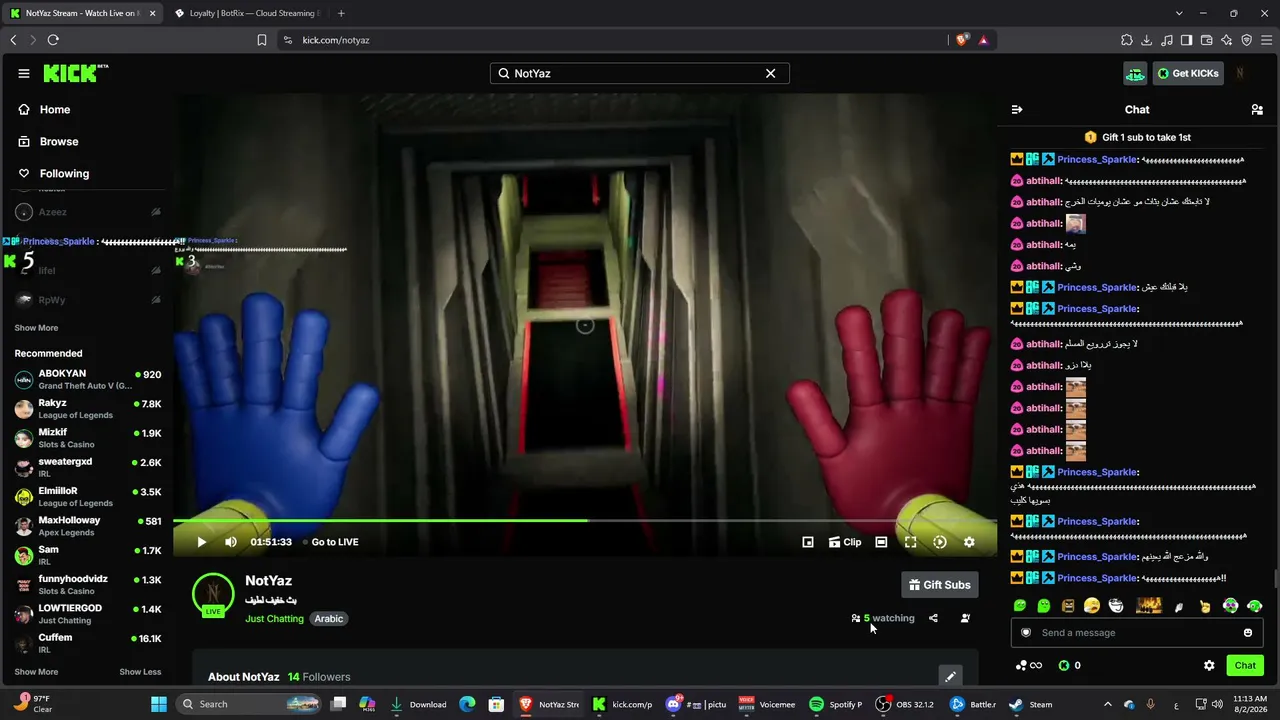Toggle theater mode
1280x720 pixels.
coord(881,542)
